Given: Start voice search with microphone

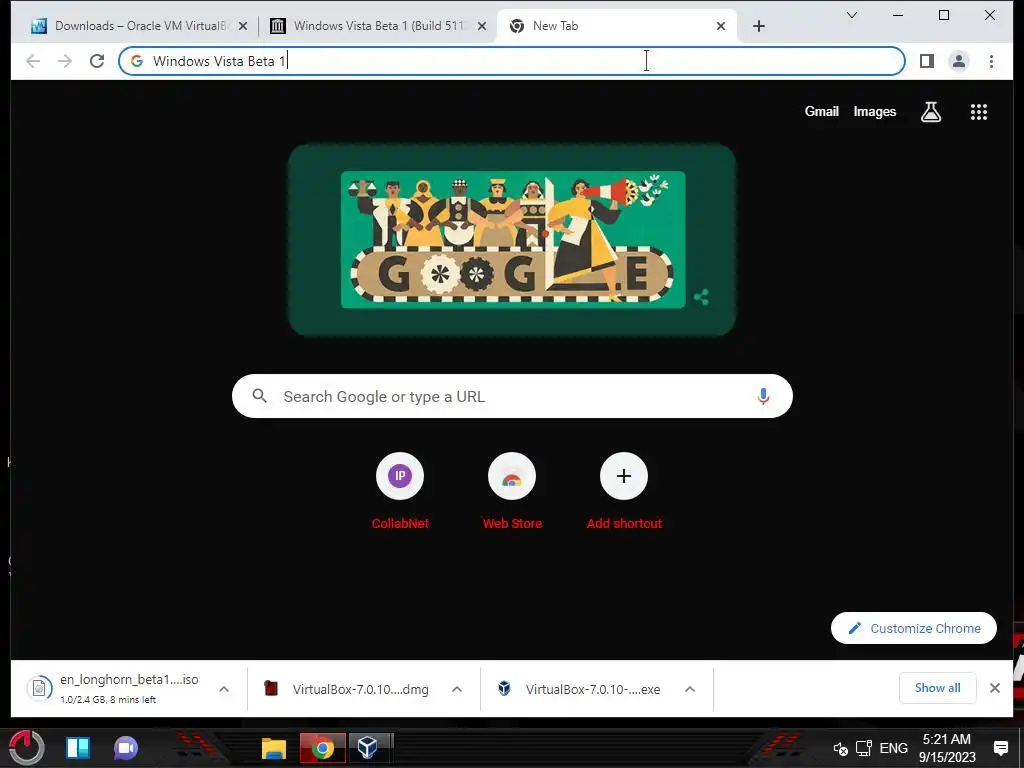Looking at the screenshot, I should pos(763,396).
